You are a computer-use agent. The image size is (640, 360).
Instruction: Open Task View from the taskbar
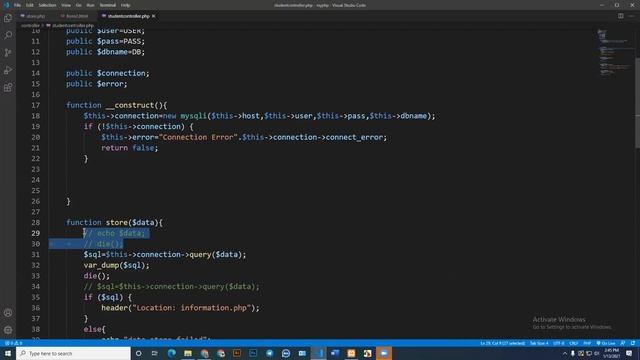pyautogui.click(x=155, y=353)
